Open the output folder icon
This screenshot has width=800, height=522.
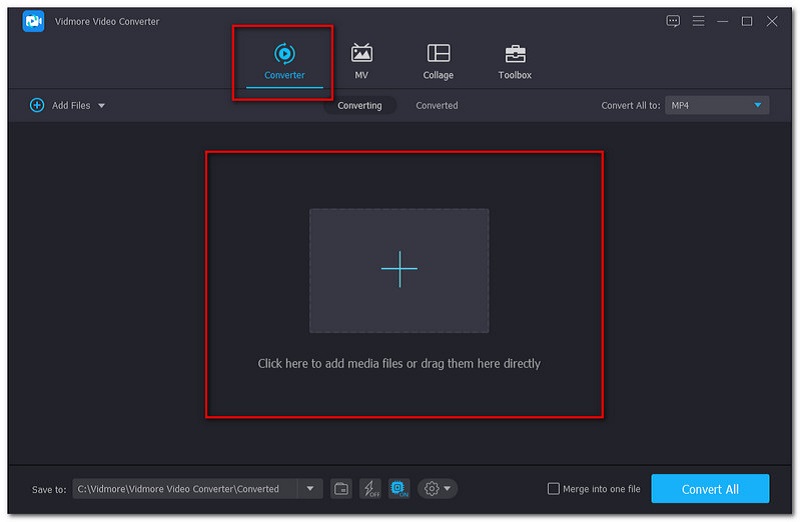pos(341,489)
